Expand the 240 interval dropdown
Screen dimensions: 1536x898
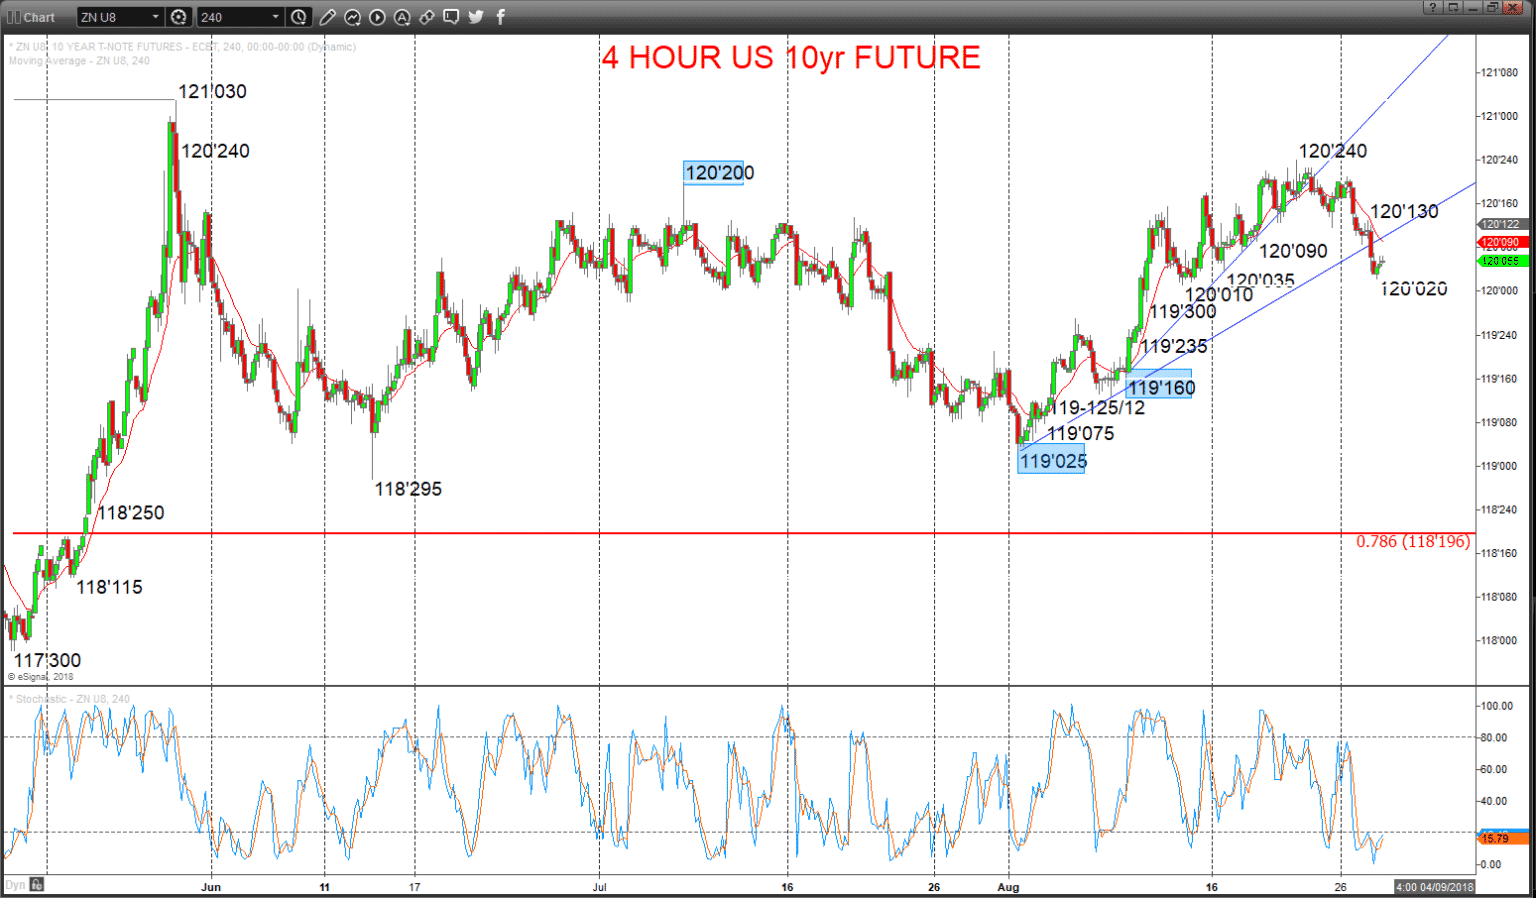pyautogui.click(x=276, y=17)
